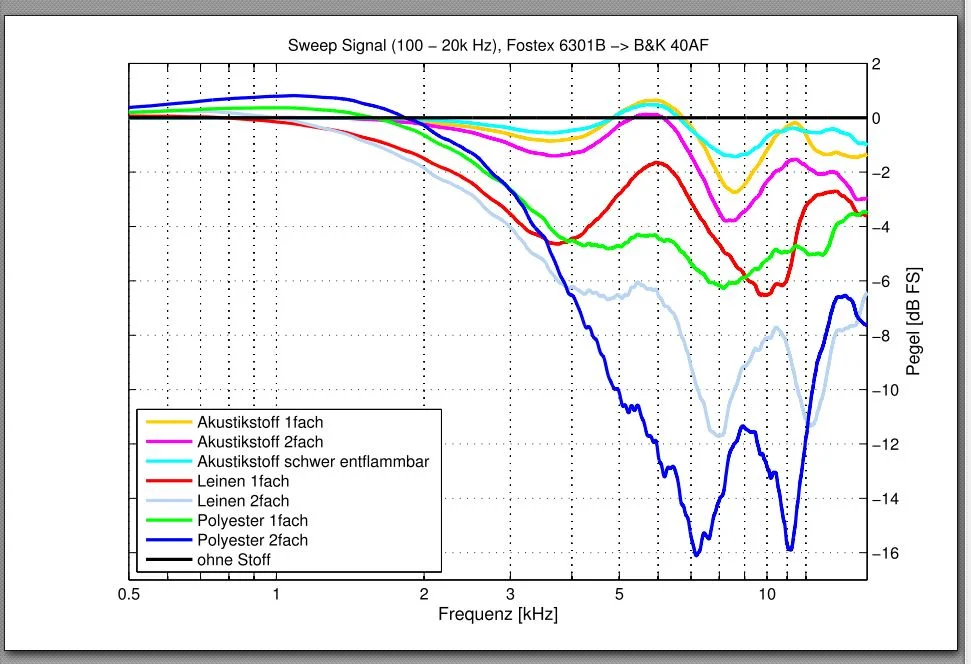Click the "ohne Stoff" legend label
This screenshot has width=971, height=664.
coord(233,560)
